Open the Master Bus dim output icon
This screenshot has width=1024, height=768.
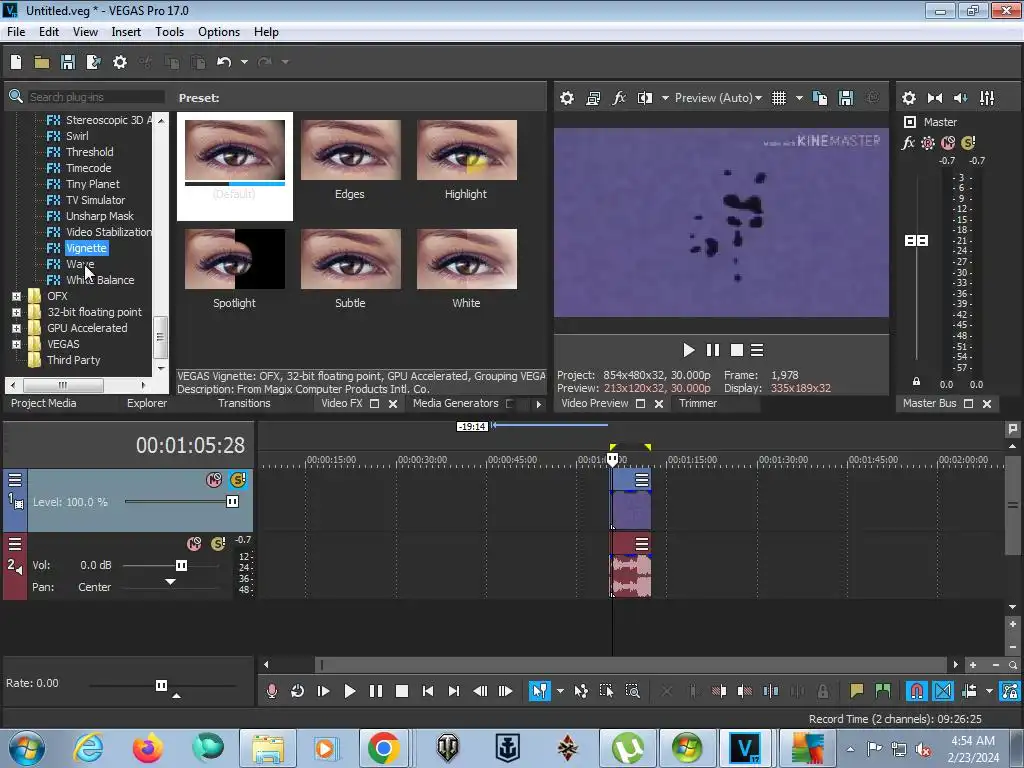click(961, 98)
